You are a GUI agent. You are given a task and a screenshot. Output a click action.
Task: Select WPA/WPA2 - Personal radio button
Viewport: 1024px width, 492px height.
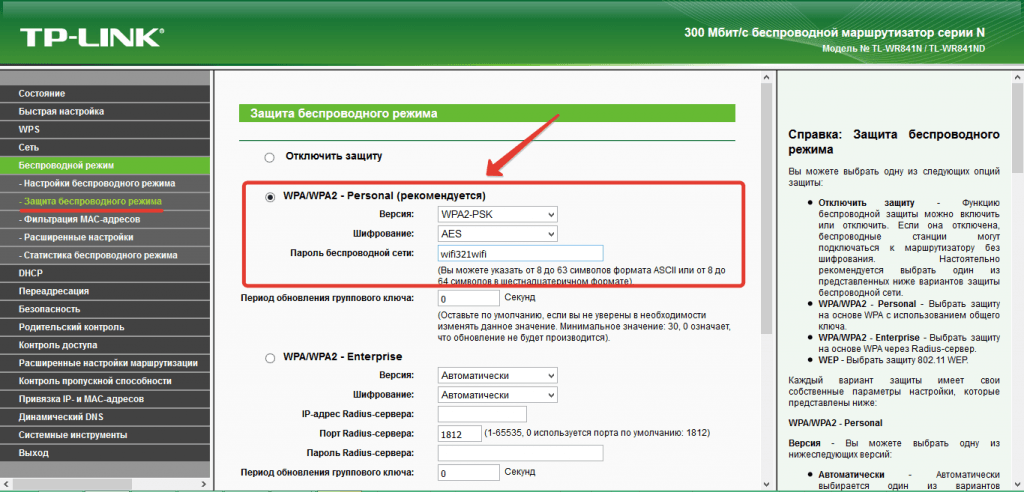click(270, 197)
